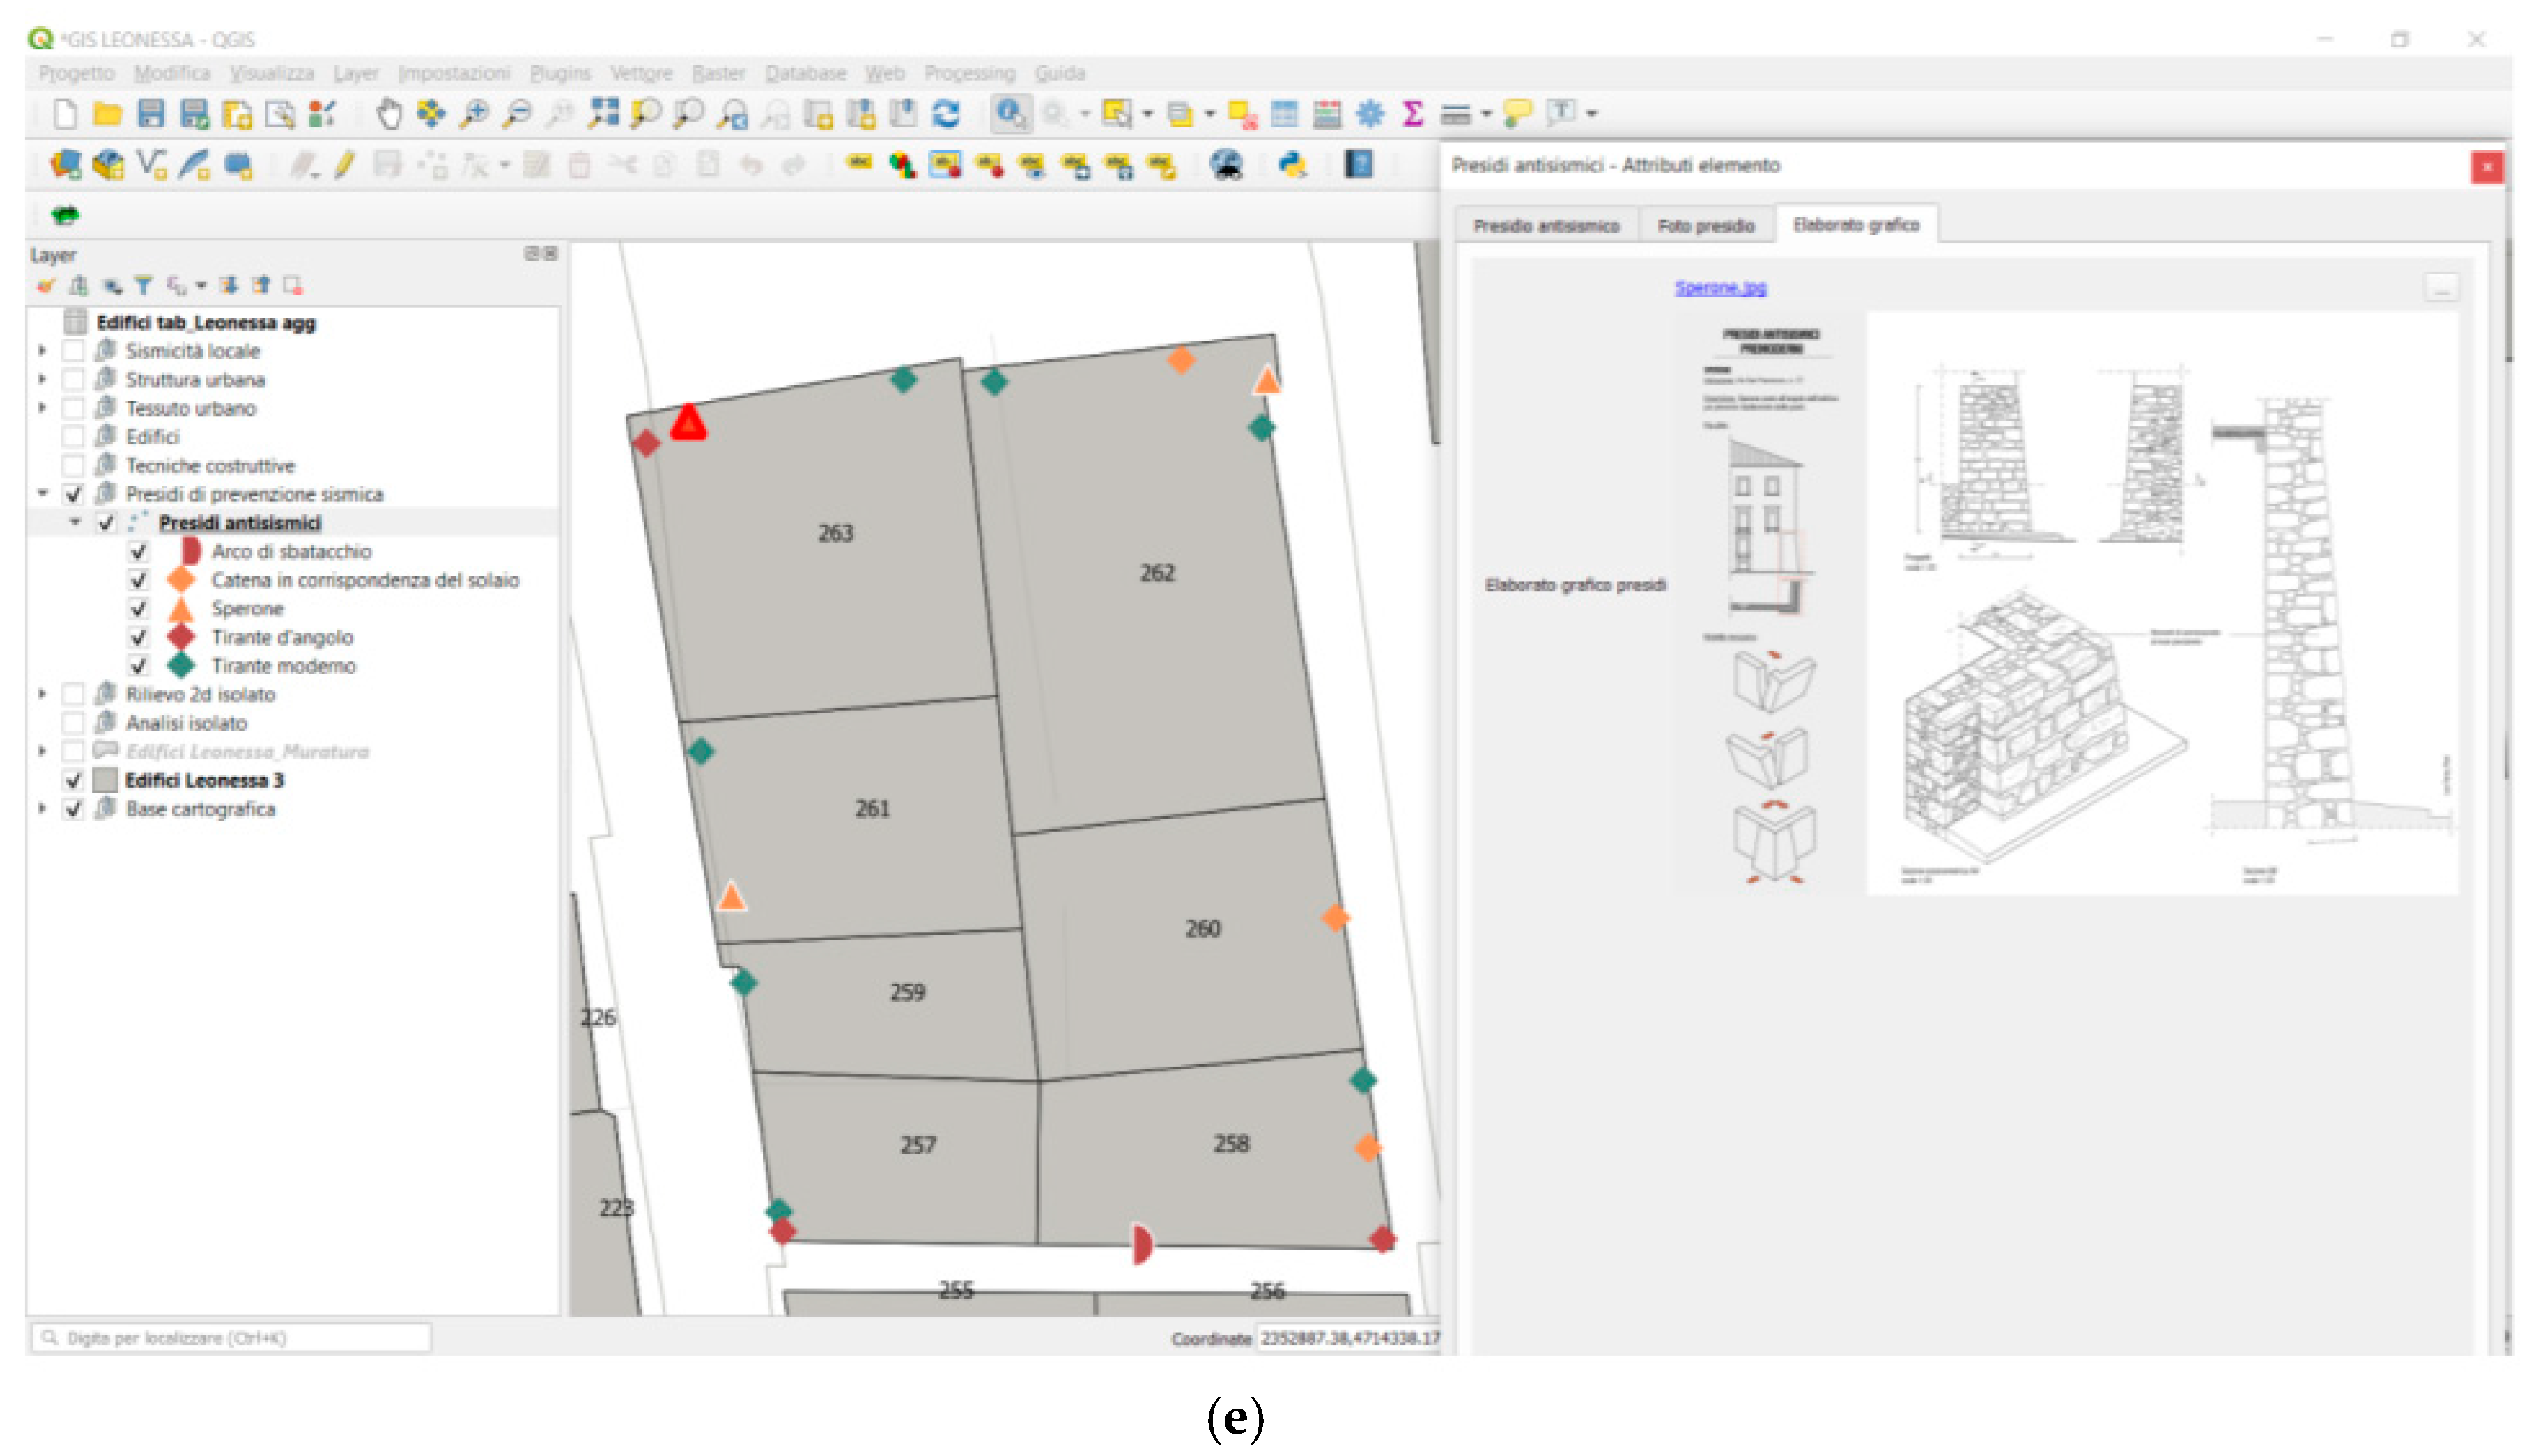
Task: Switch to the Foto presidio tab
Action: 1706,226
